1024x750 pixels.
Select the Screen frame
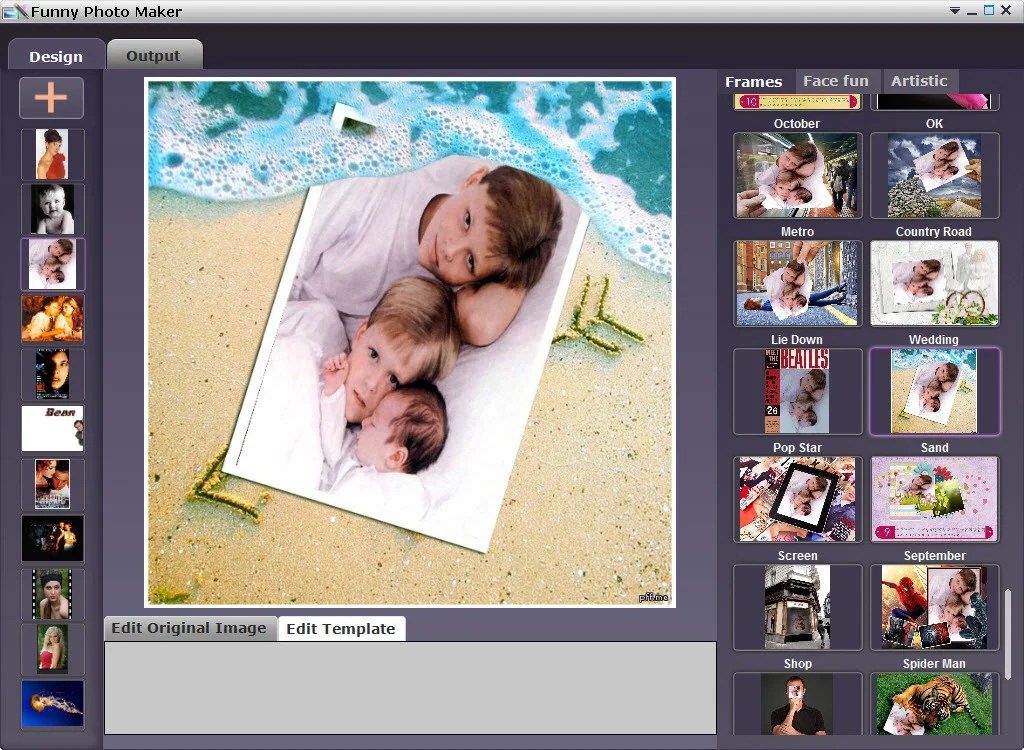tap(796, 499)
